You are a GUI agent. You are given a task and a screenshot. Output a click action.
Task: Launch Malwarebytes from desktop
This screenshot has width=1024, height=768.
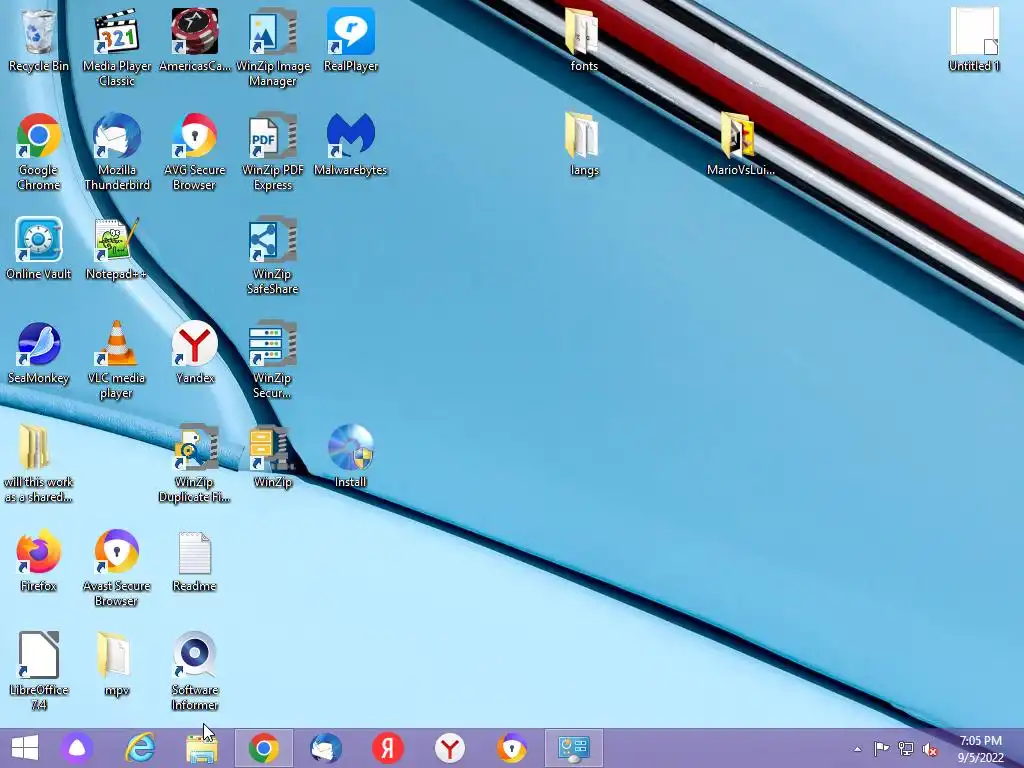point(351,144)
